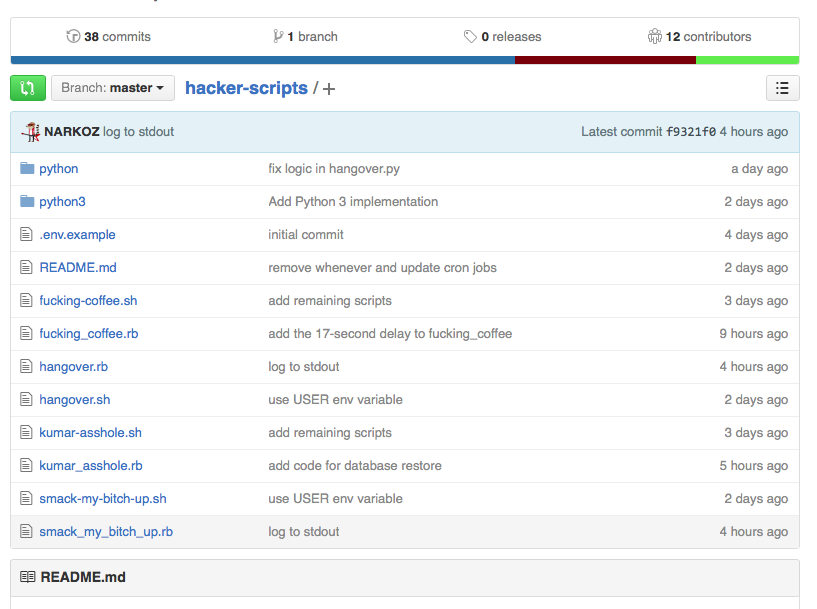Click the book icon in README.md header
817x609 pixels.
[x=28, y=577]
